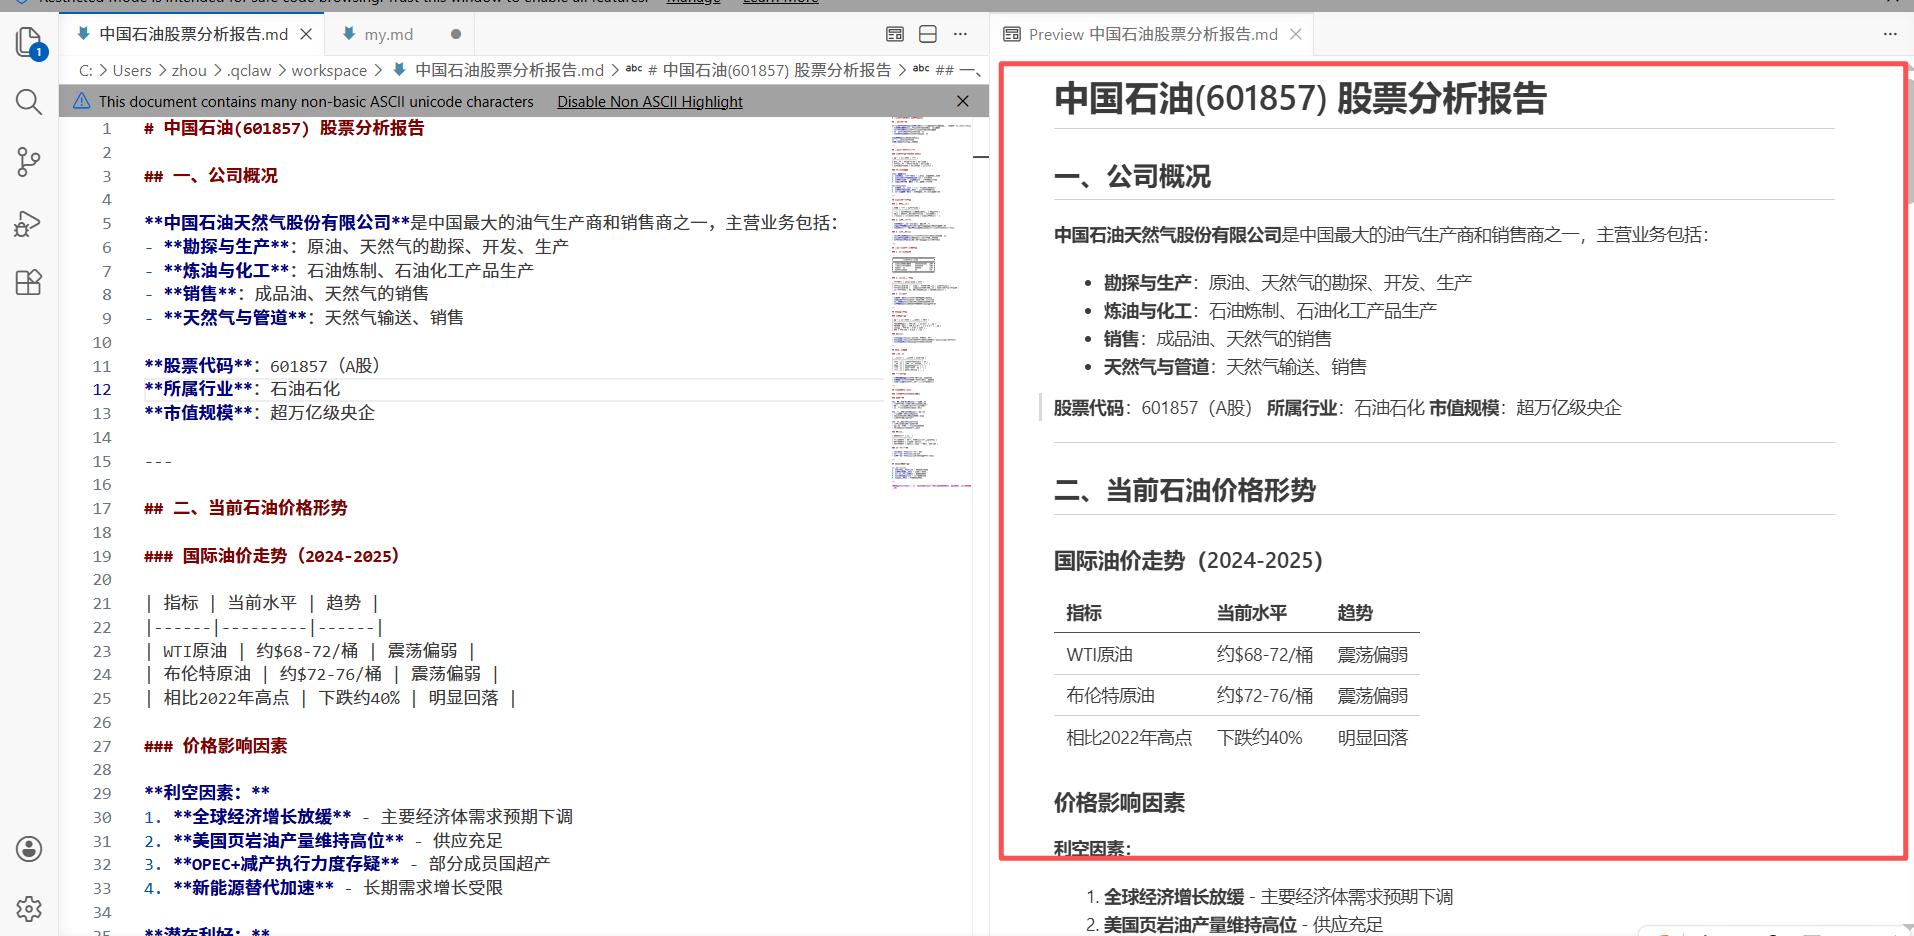Click the Open Preview to the Side icon

point(895,34)
